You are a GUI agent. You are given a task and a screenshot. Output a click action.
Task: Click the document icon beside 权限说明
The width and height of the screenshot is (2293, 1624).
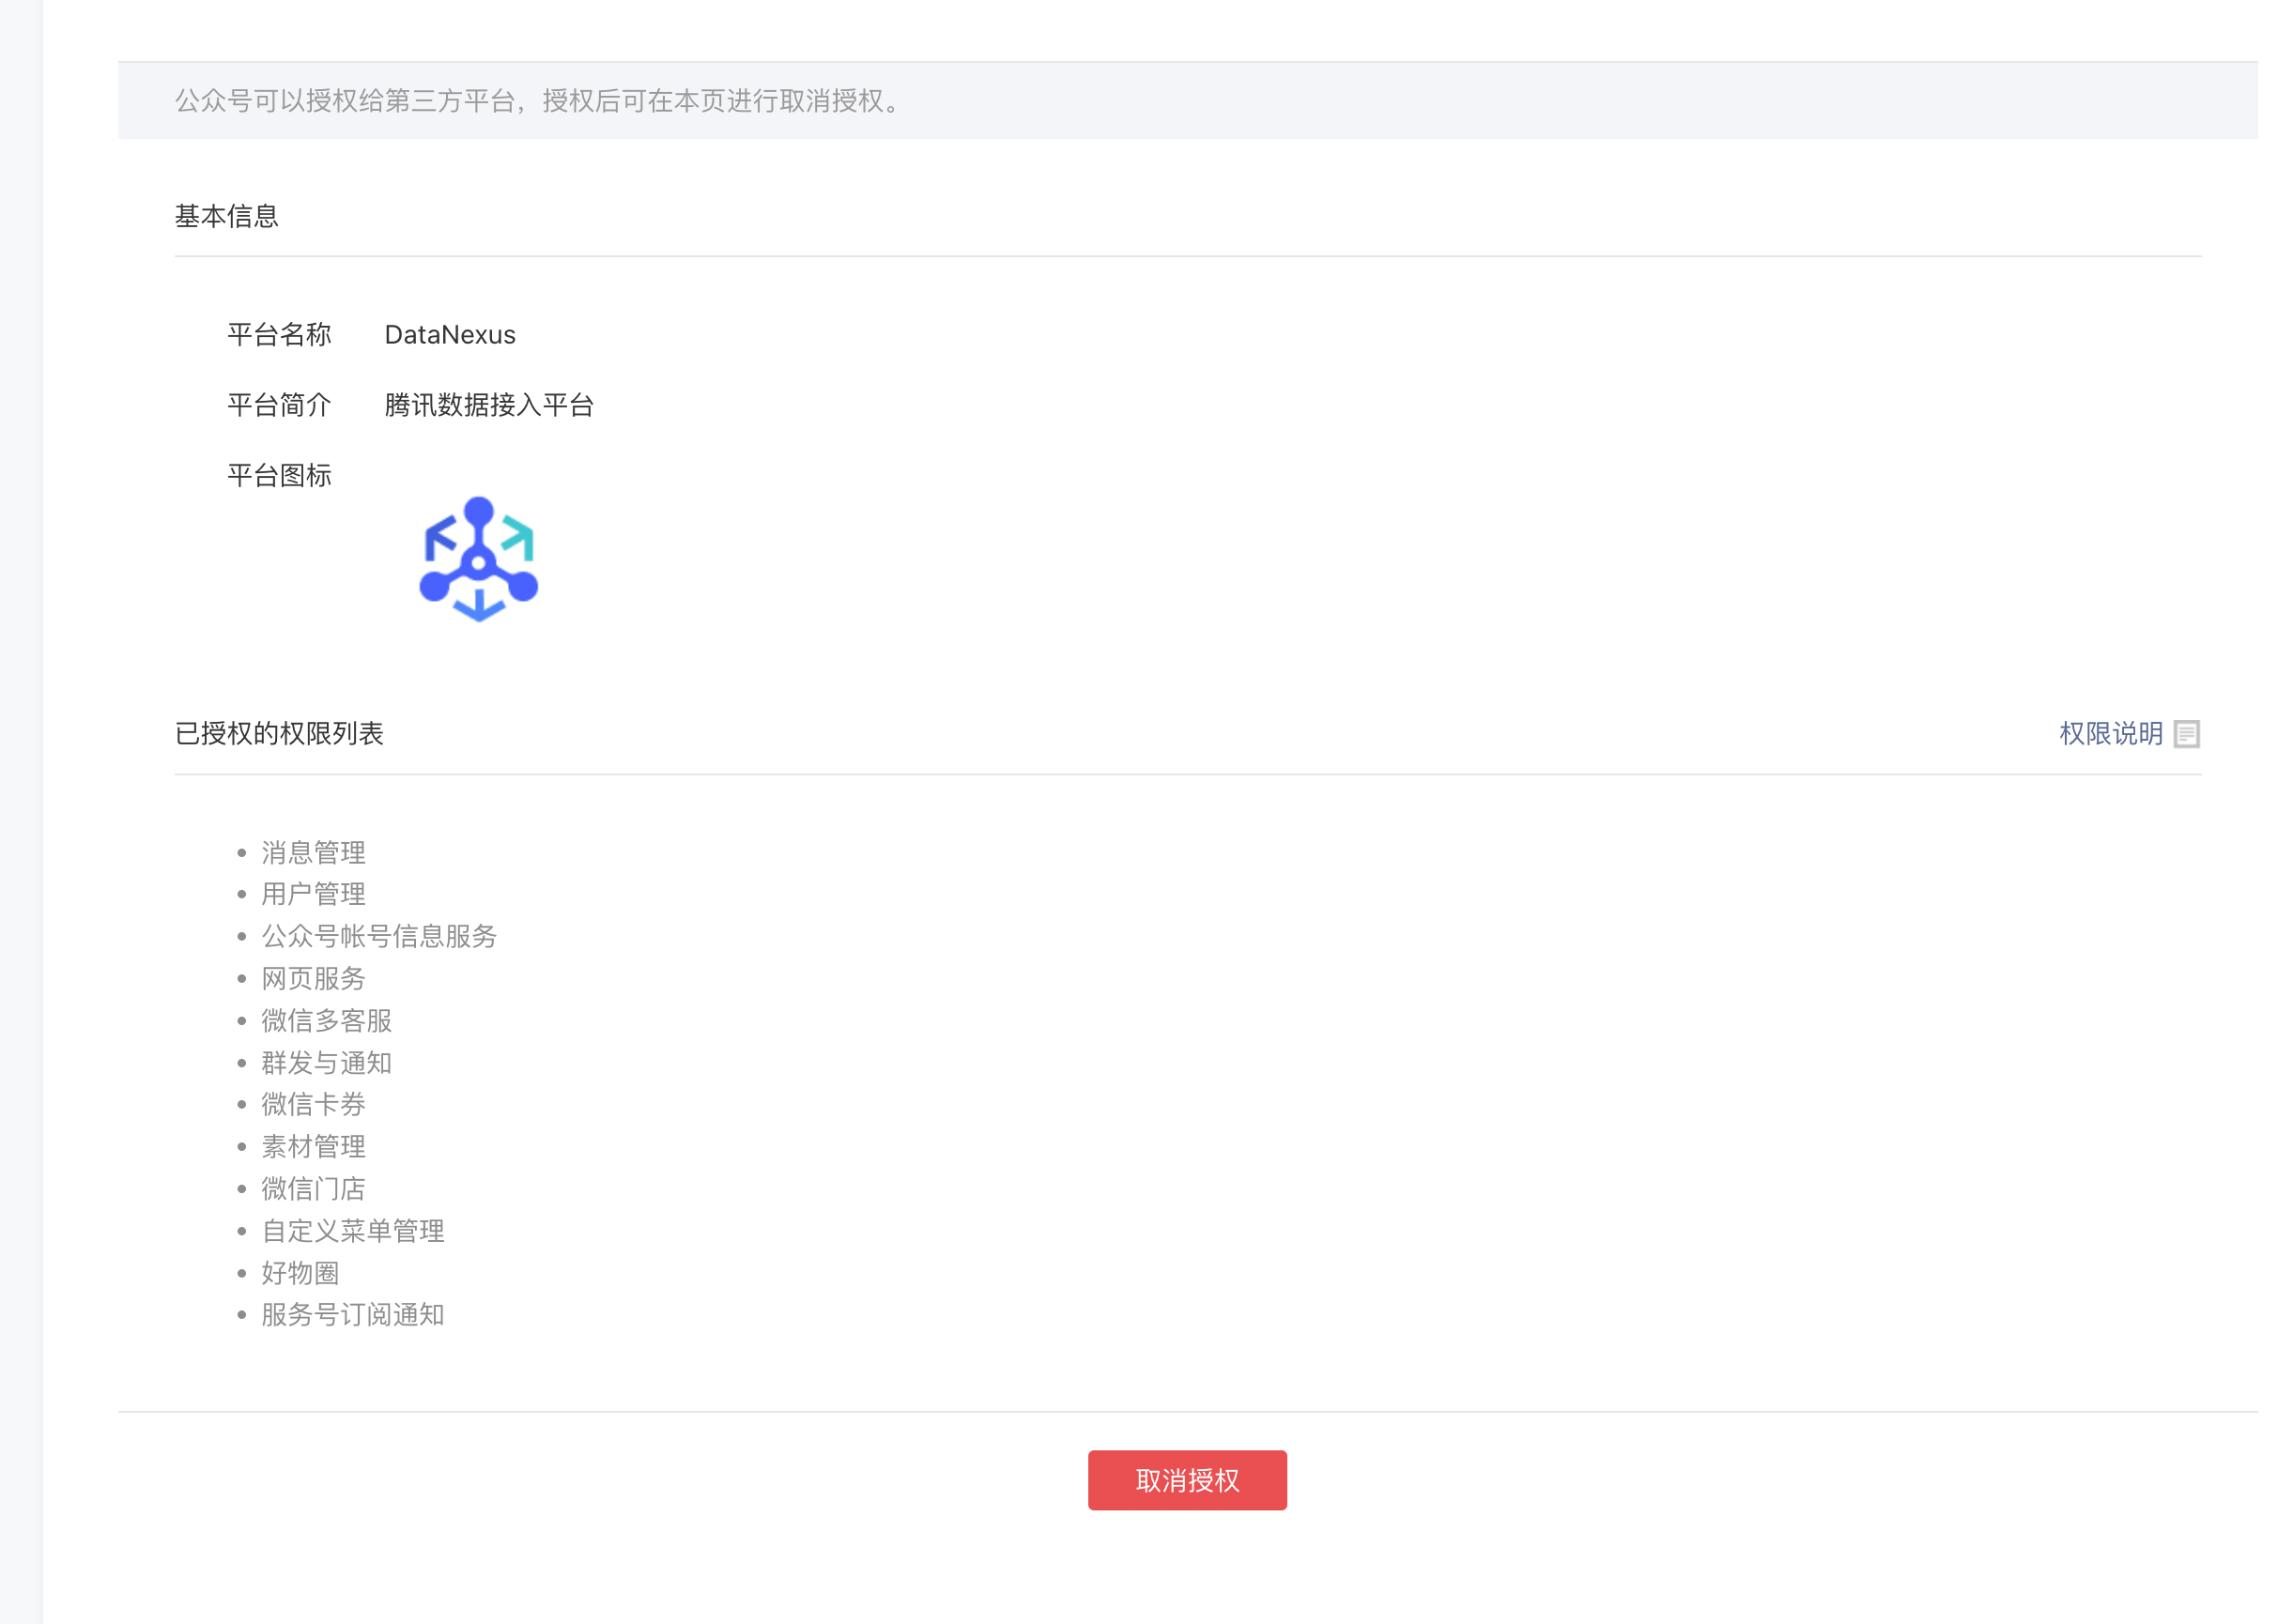coord(2186,734)
